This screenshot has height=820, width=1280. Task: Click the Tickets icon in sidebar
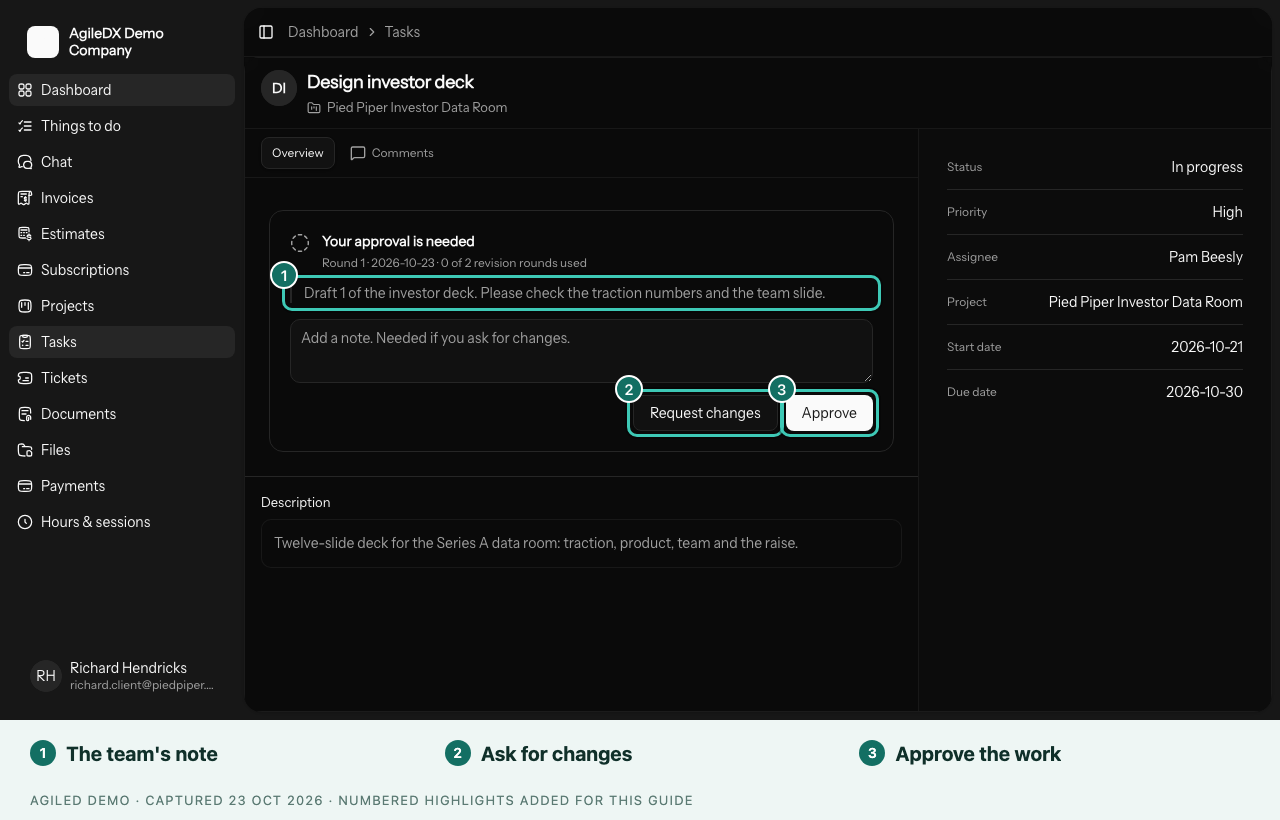coord(25,378)
